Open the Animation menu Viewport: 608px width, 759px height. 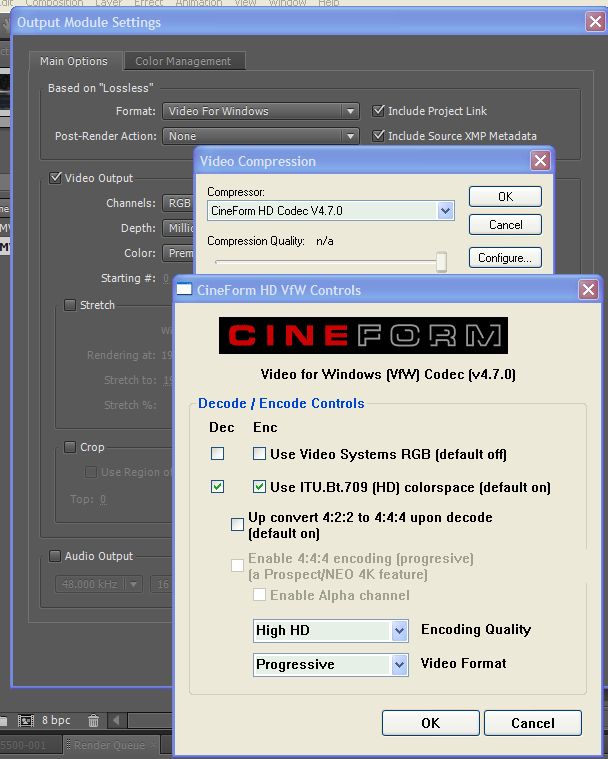pyautogui.click(x=199, y=3)
